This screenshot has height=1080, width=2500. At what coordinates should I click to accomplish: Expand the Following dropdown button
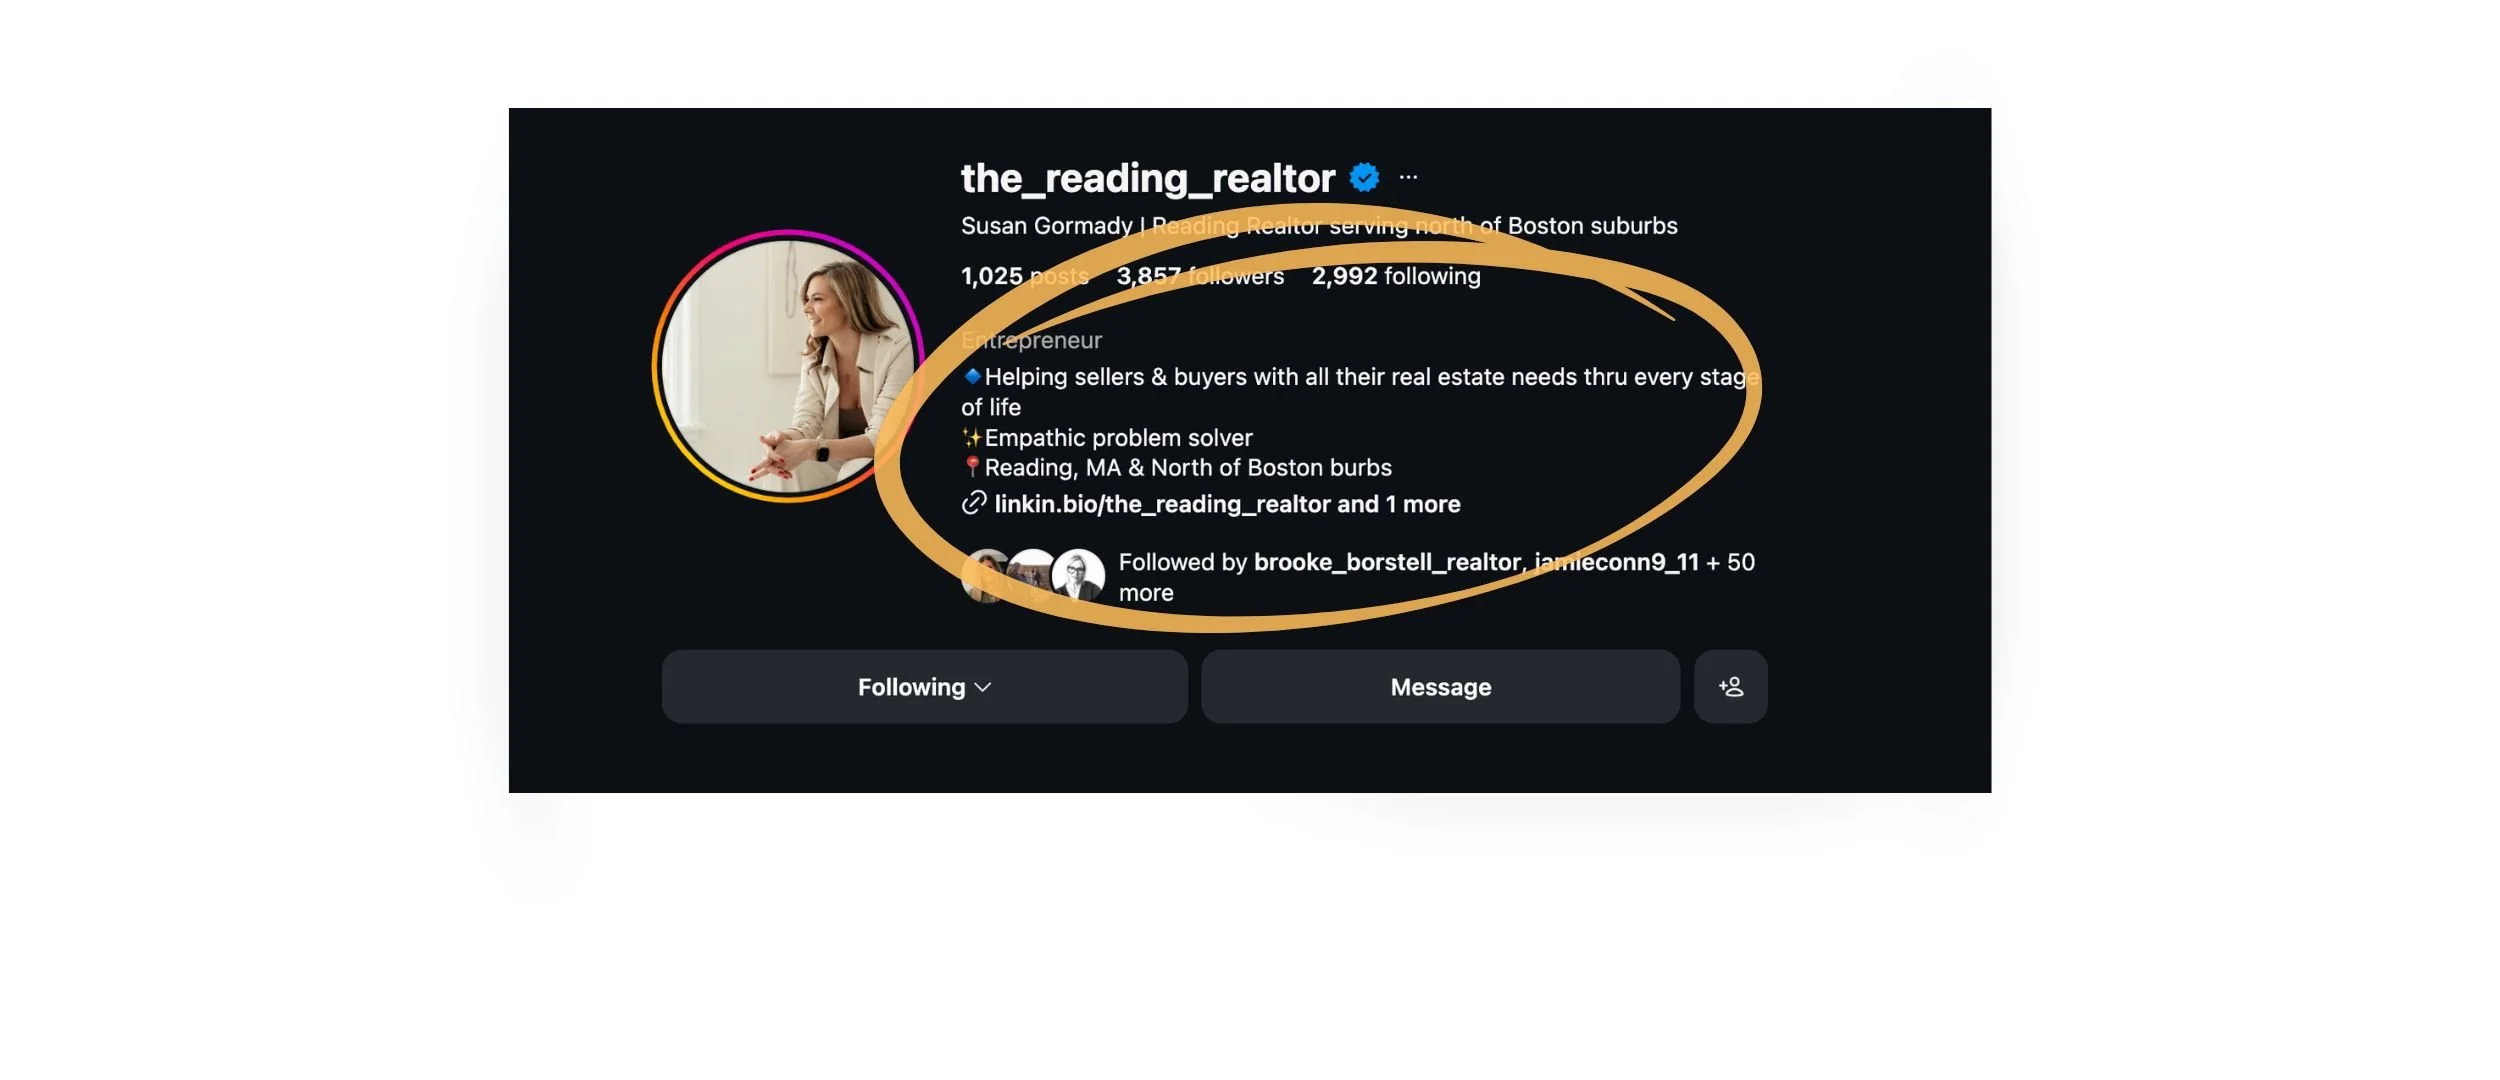pyautogui.click(x=924, y=687)
